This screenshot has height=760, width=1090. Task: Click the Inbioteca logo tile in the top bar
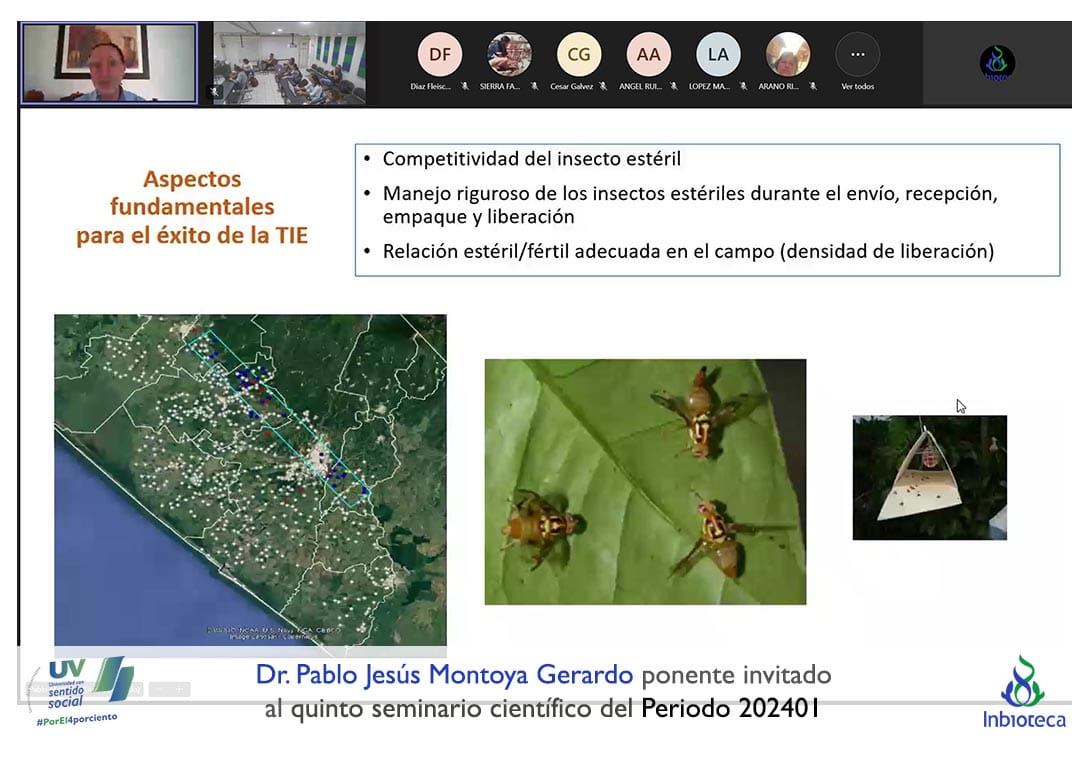point(997,63)
